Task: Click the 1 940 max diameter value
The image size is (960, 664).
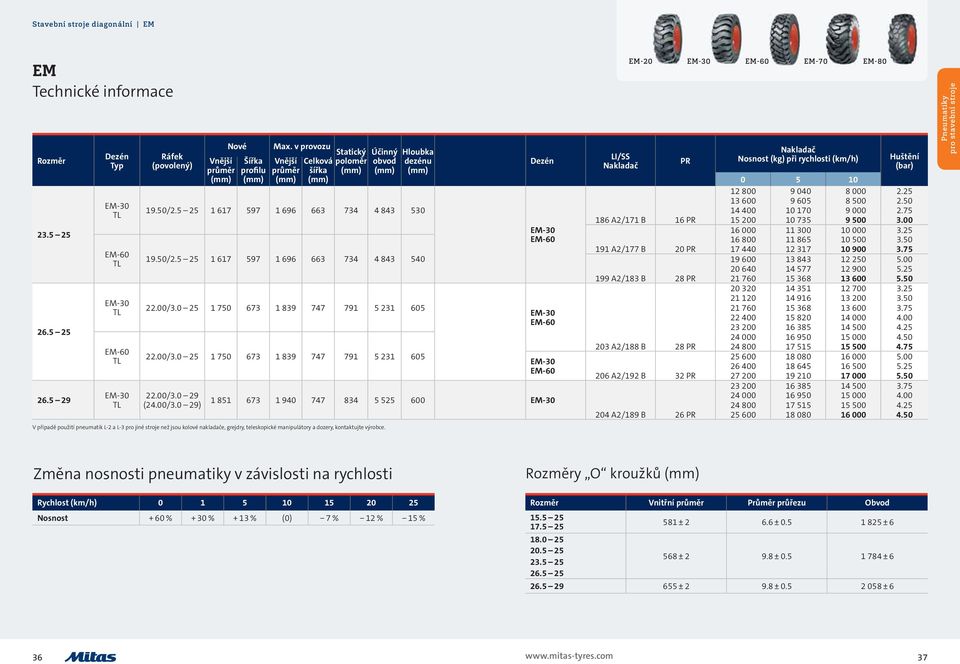Action: pyautogui.click(x=285, y=400)
